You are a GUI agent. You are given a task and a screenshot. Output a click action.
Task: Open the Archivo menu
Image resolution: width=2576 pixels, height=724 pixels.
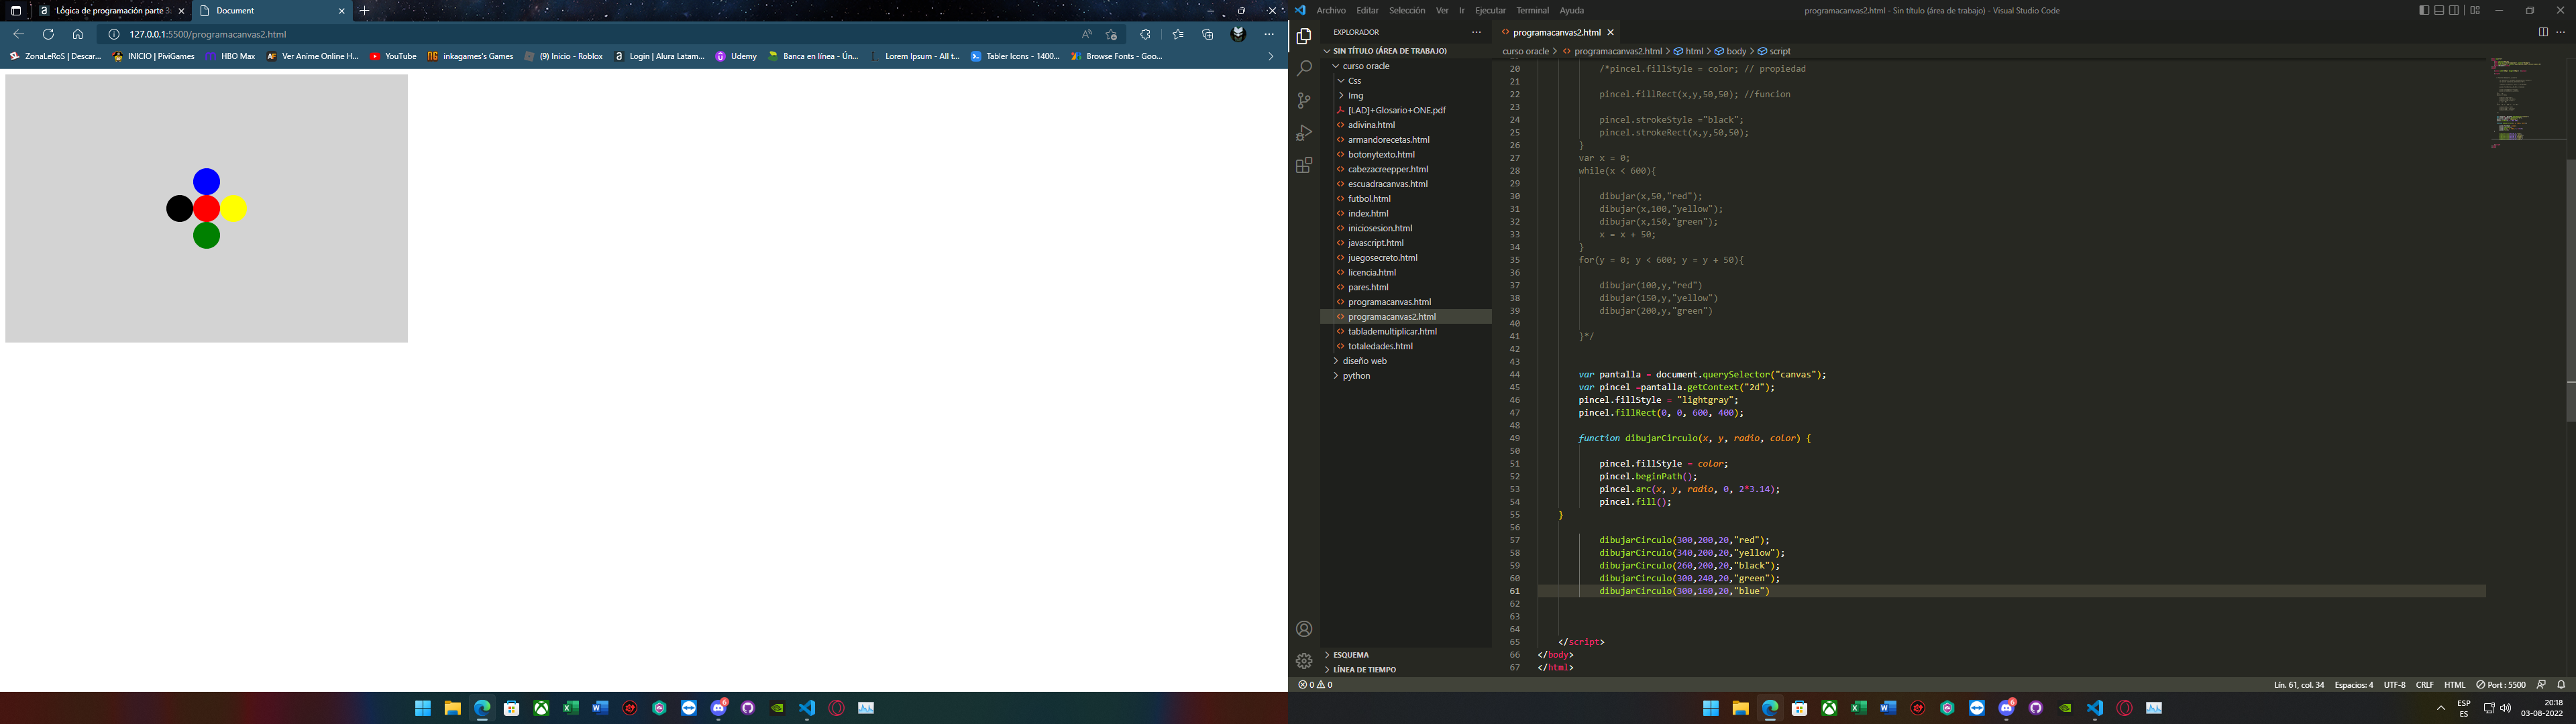pos(1331,11)
